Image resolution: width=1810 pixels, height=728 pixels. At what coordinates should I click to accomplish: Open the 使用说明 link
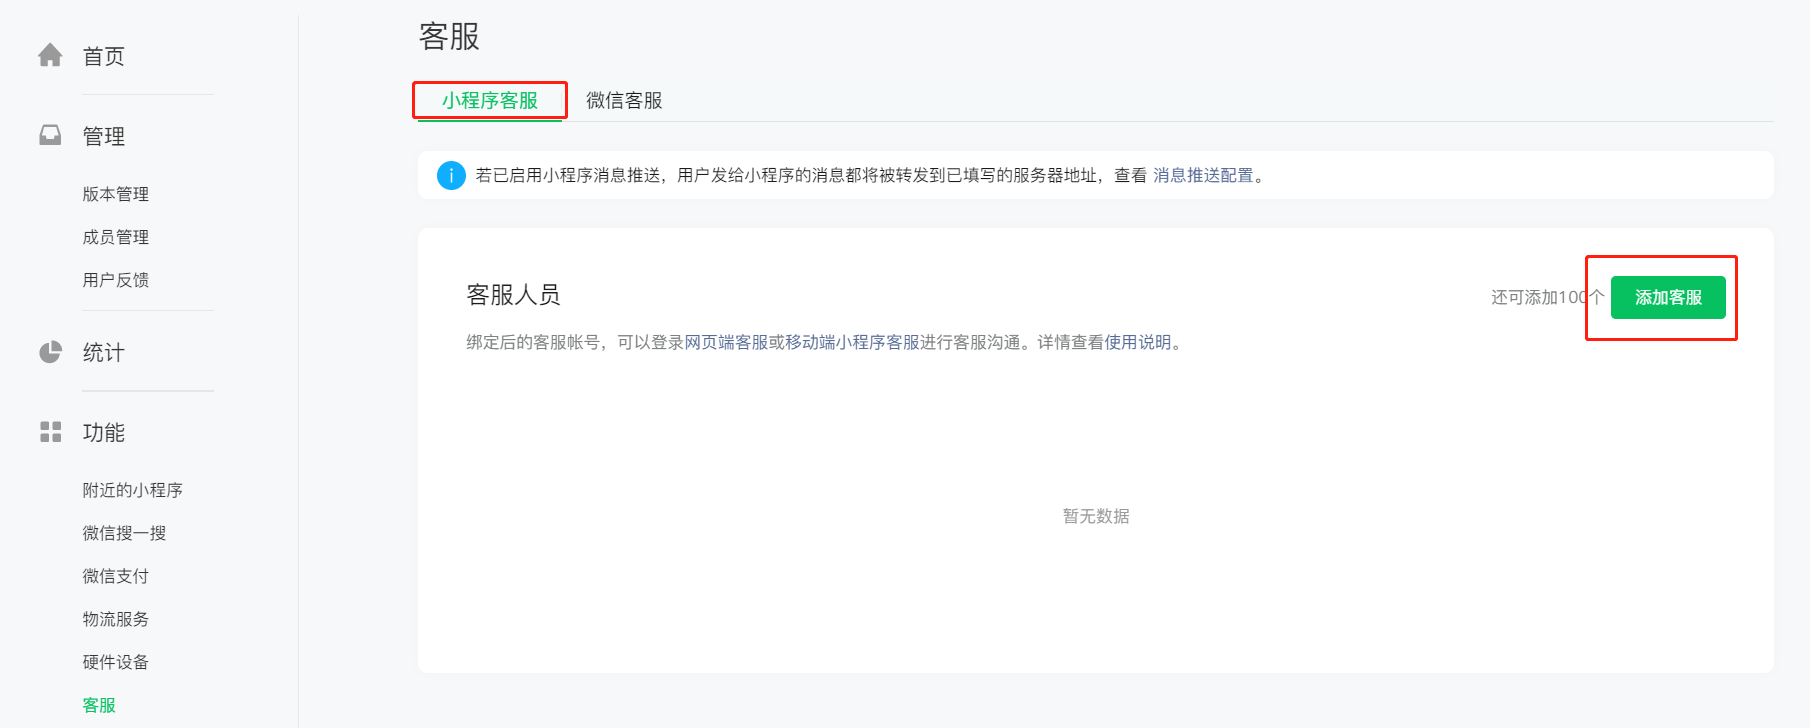1137,342
